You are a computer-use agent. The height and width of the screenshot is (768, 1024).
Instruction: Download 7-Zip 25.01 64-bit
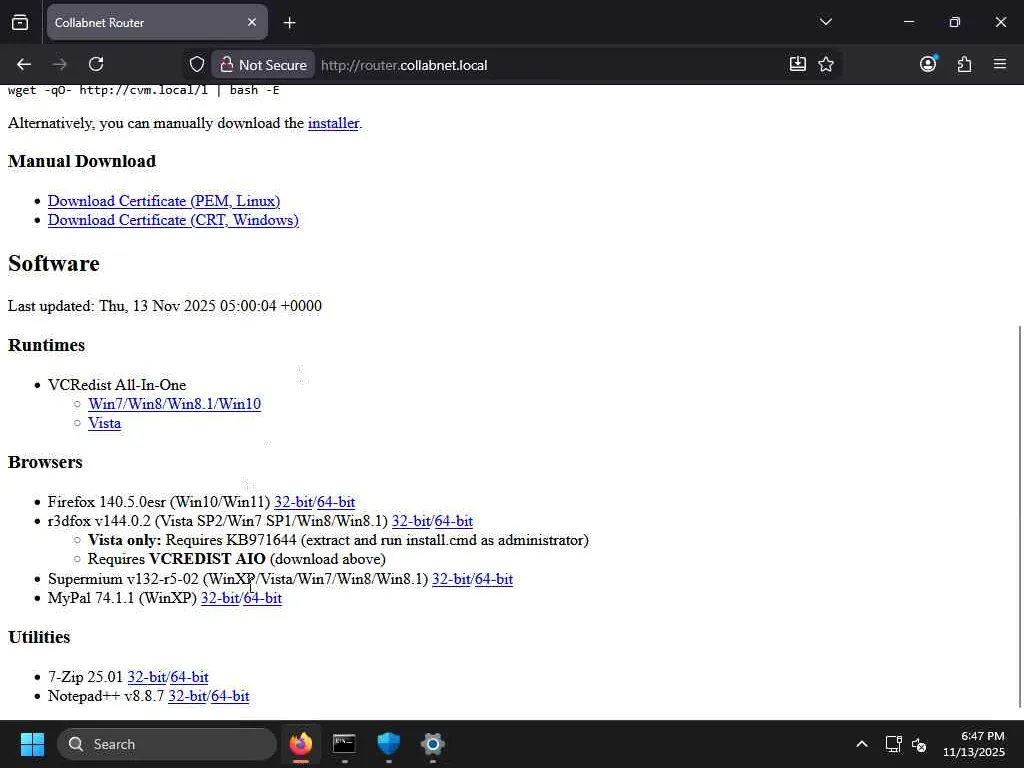189,677
